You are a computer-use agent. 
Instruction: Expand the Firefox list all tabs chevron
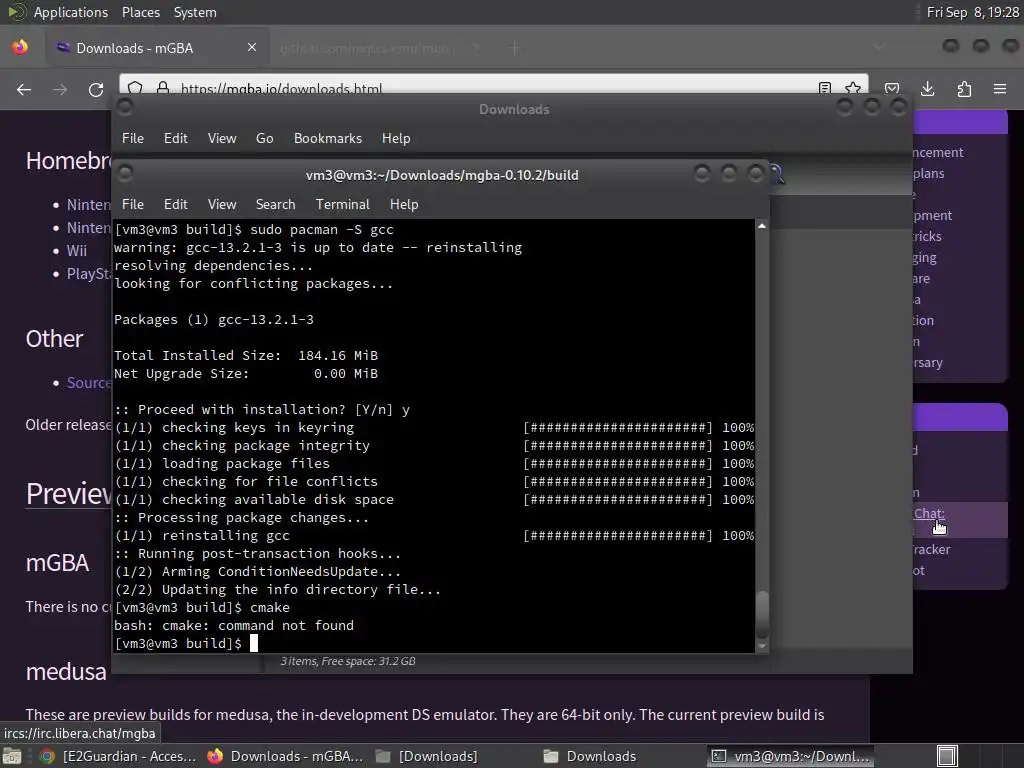click(x=879, y=48)
